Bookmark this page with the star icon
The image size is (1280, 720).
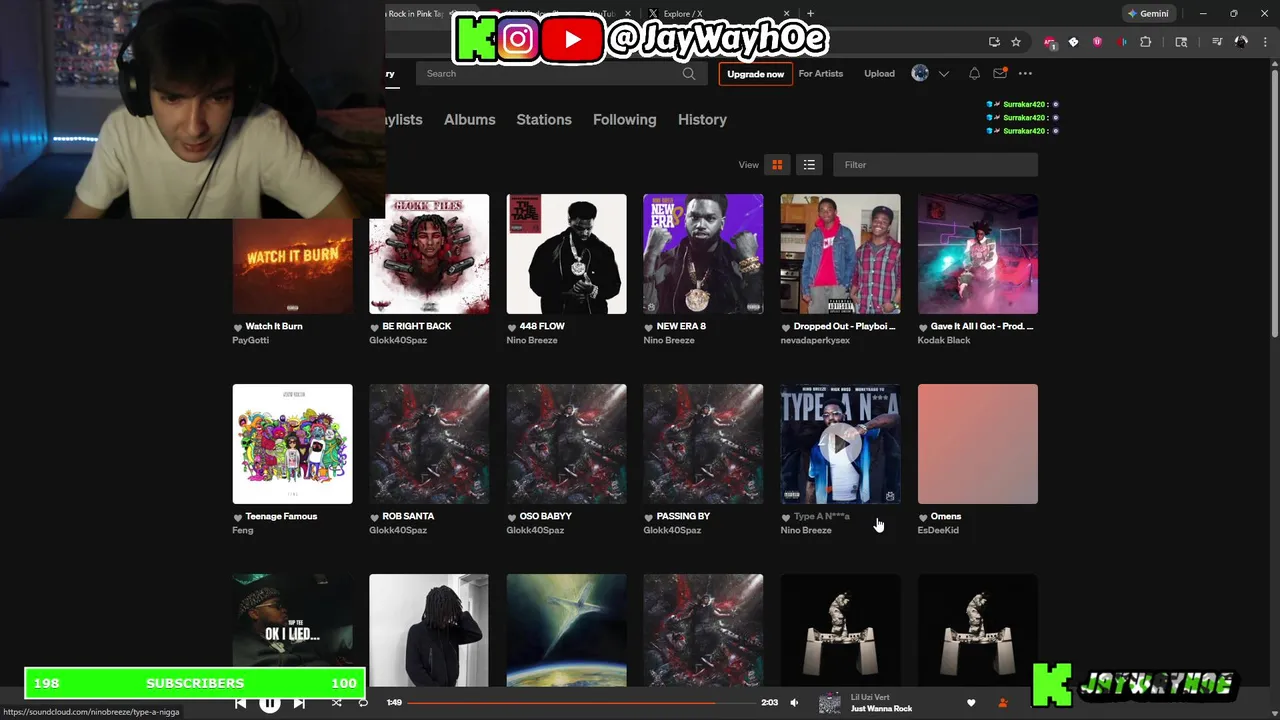tap(1016, 42)
